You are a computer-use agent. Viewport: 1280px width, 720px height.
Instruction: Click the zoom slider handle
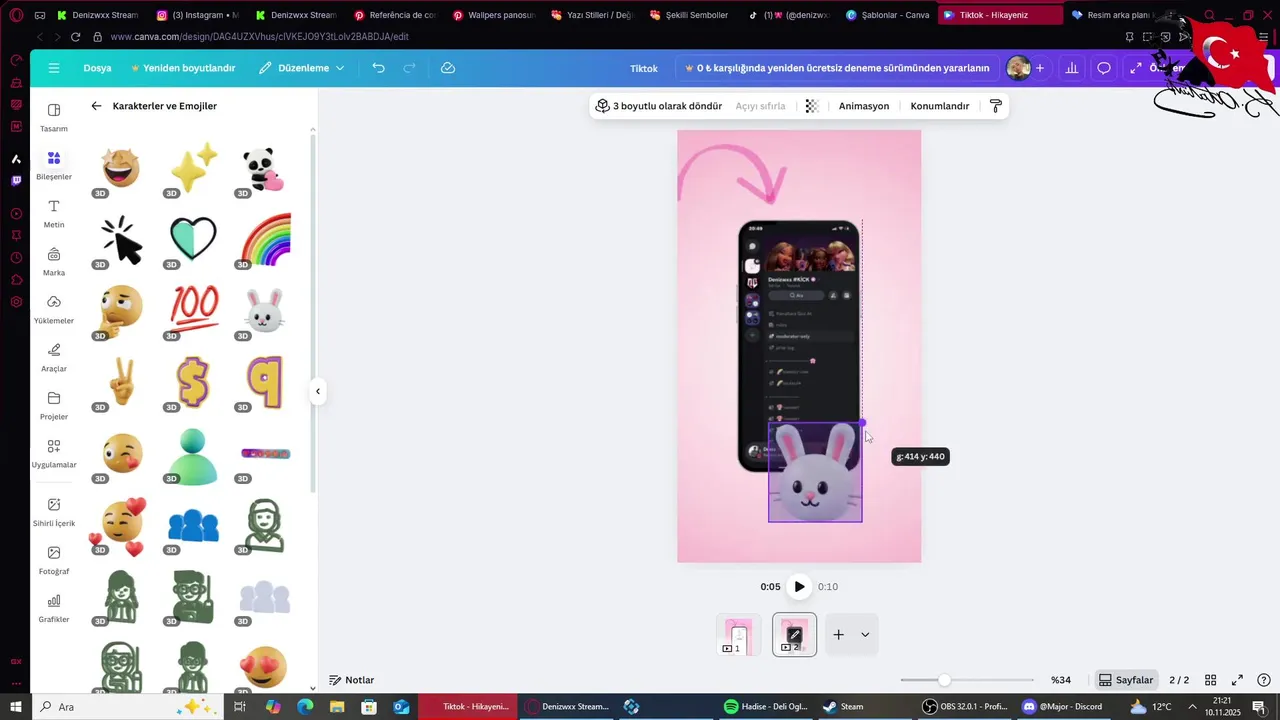point(944,680)
